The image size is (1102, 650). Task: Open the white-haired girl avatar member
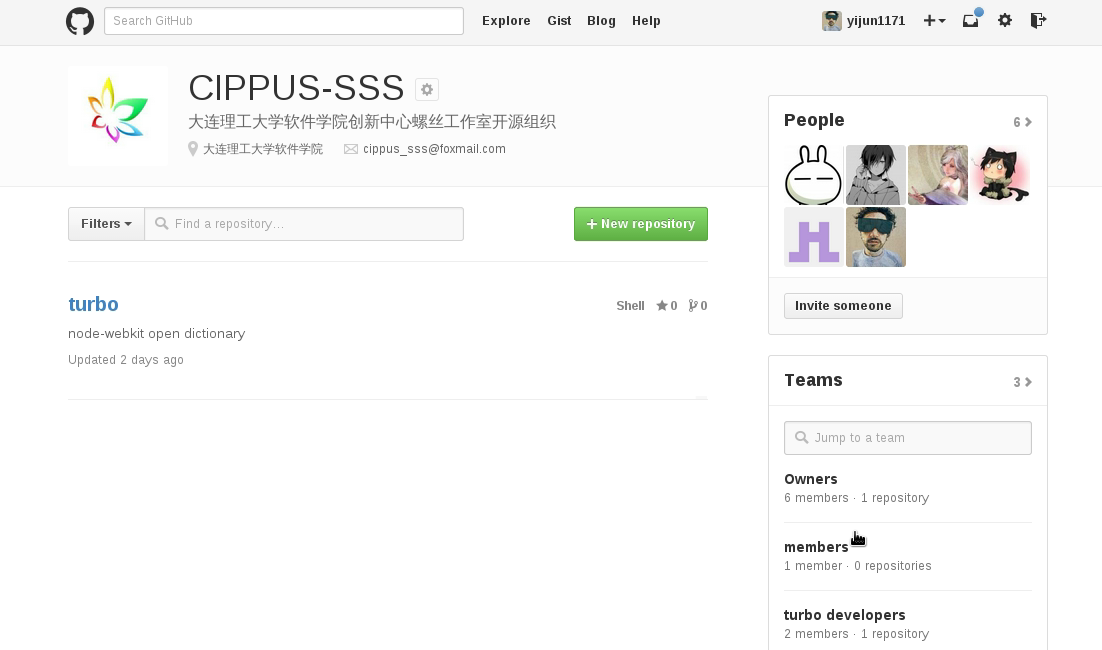[x=938, y=175]
